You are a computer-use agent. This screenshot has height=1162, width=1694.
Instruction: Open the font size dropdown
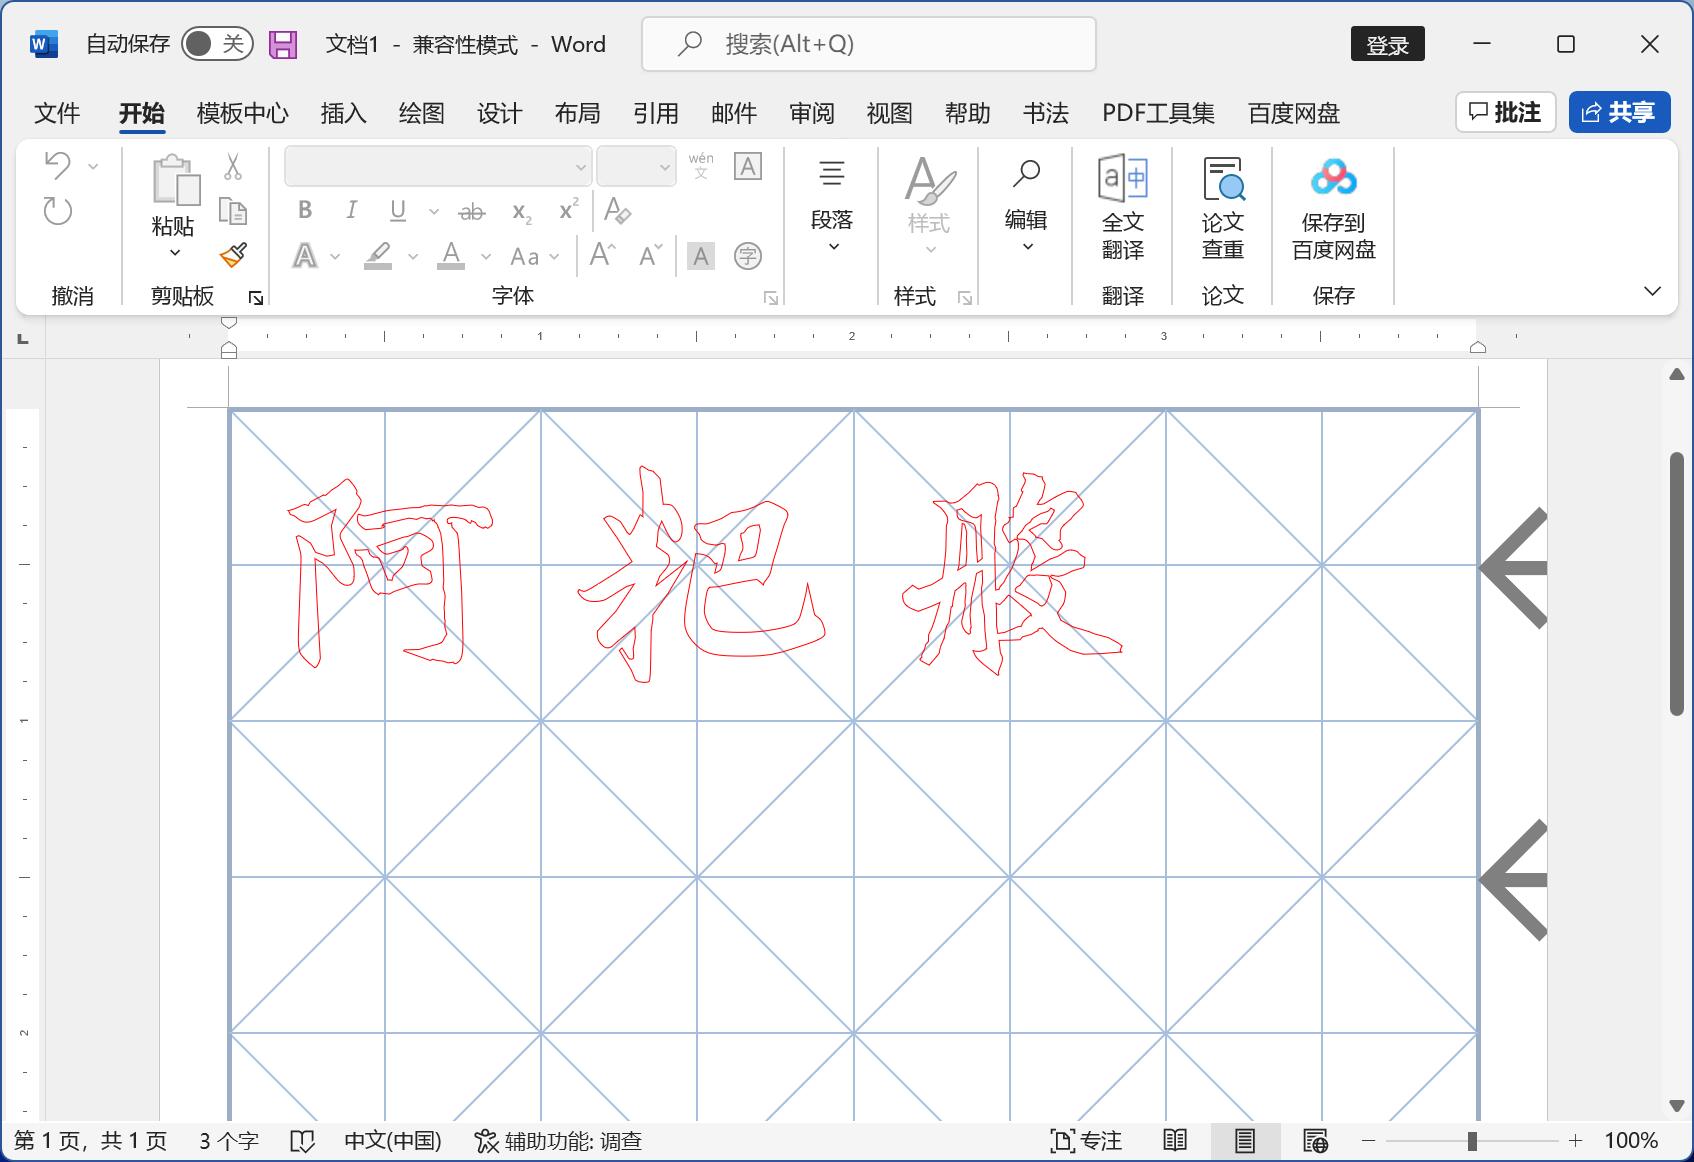[664, 167]
